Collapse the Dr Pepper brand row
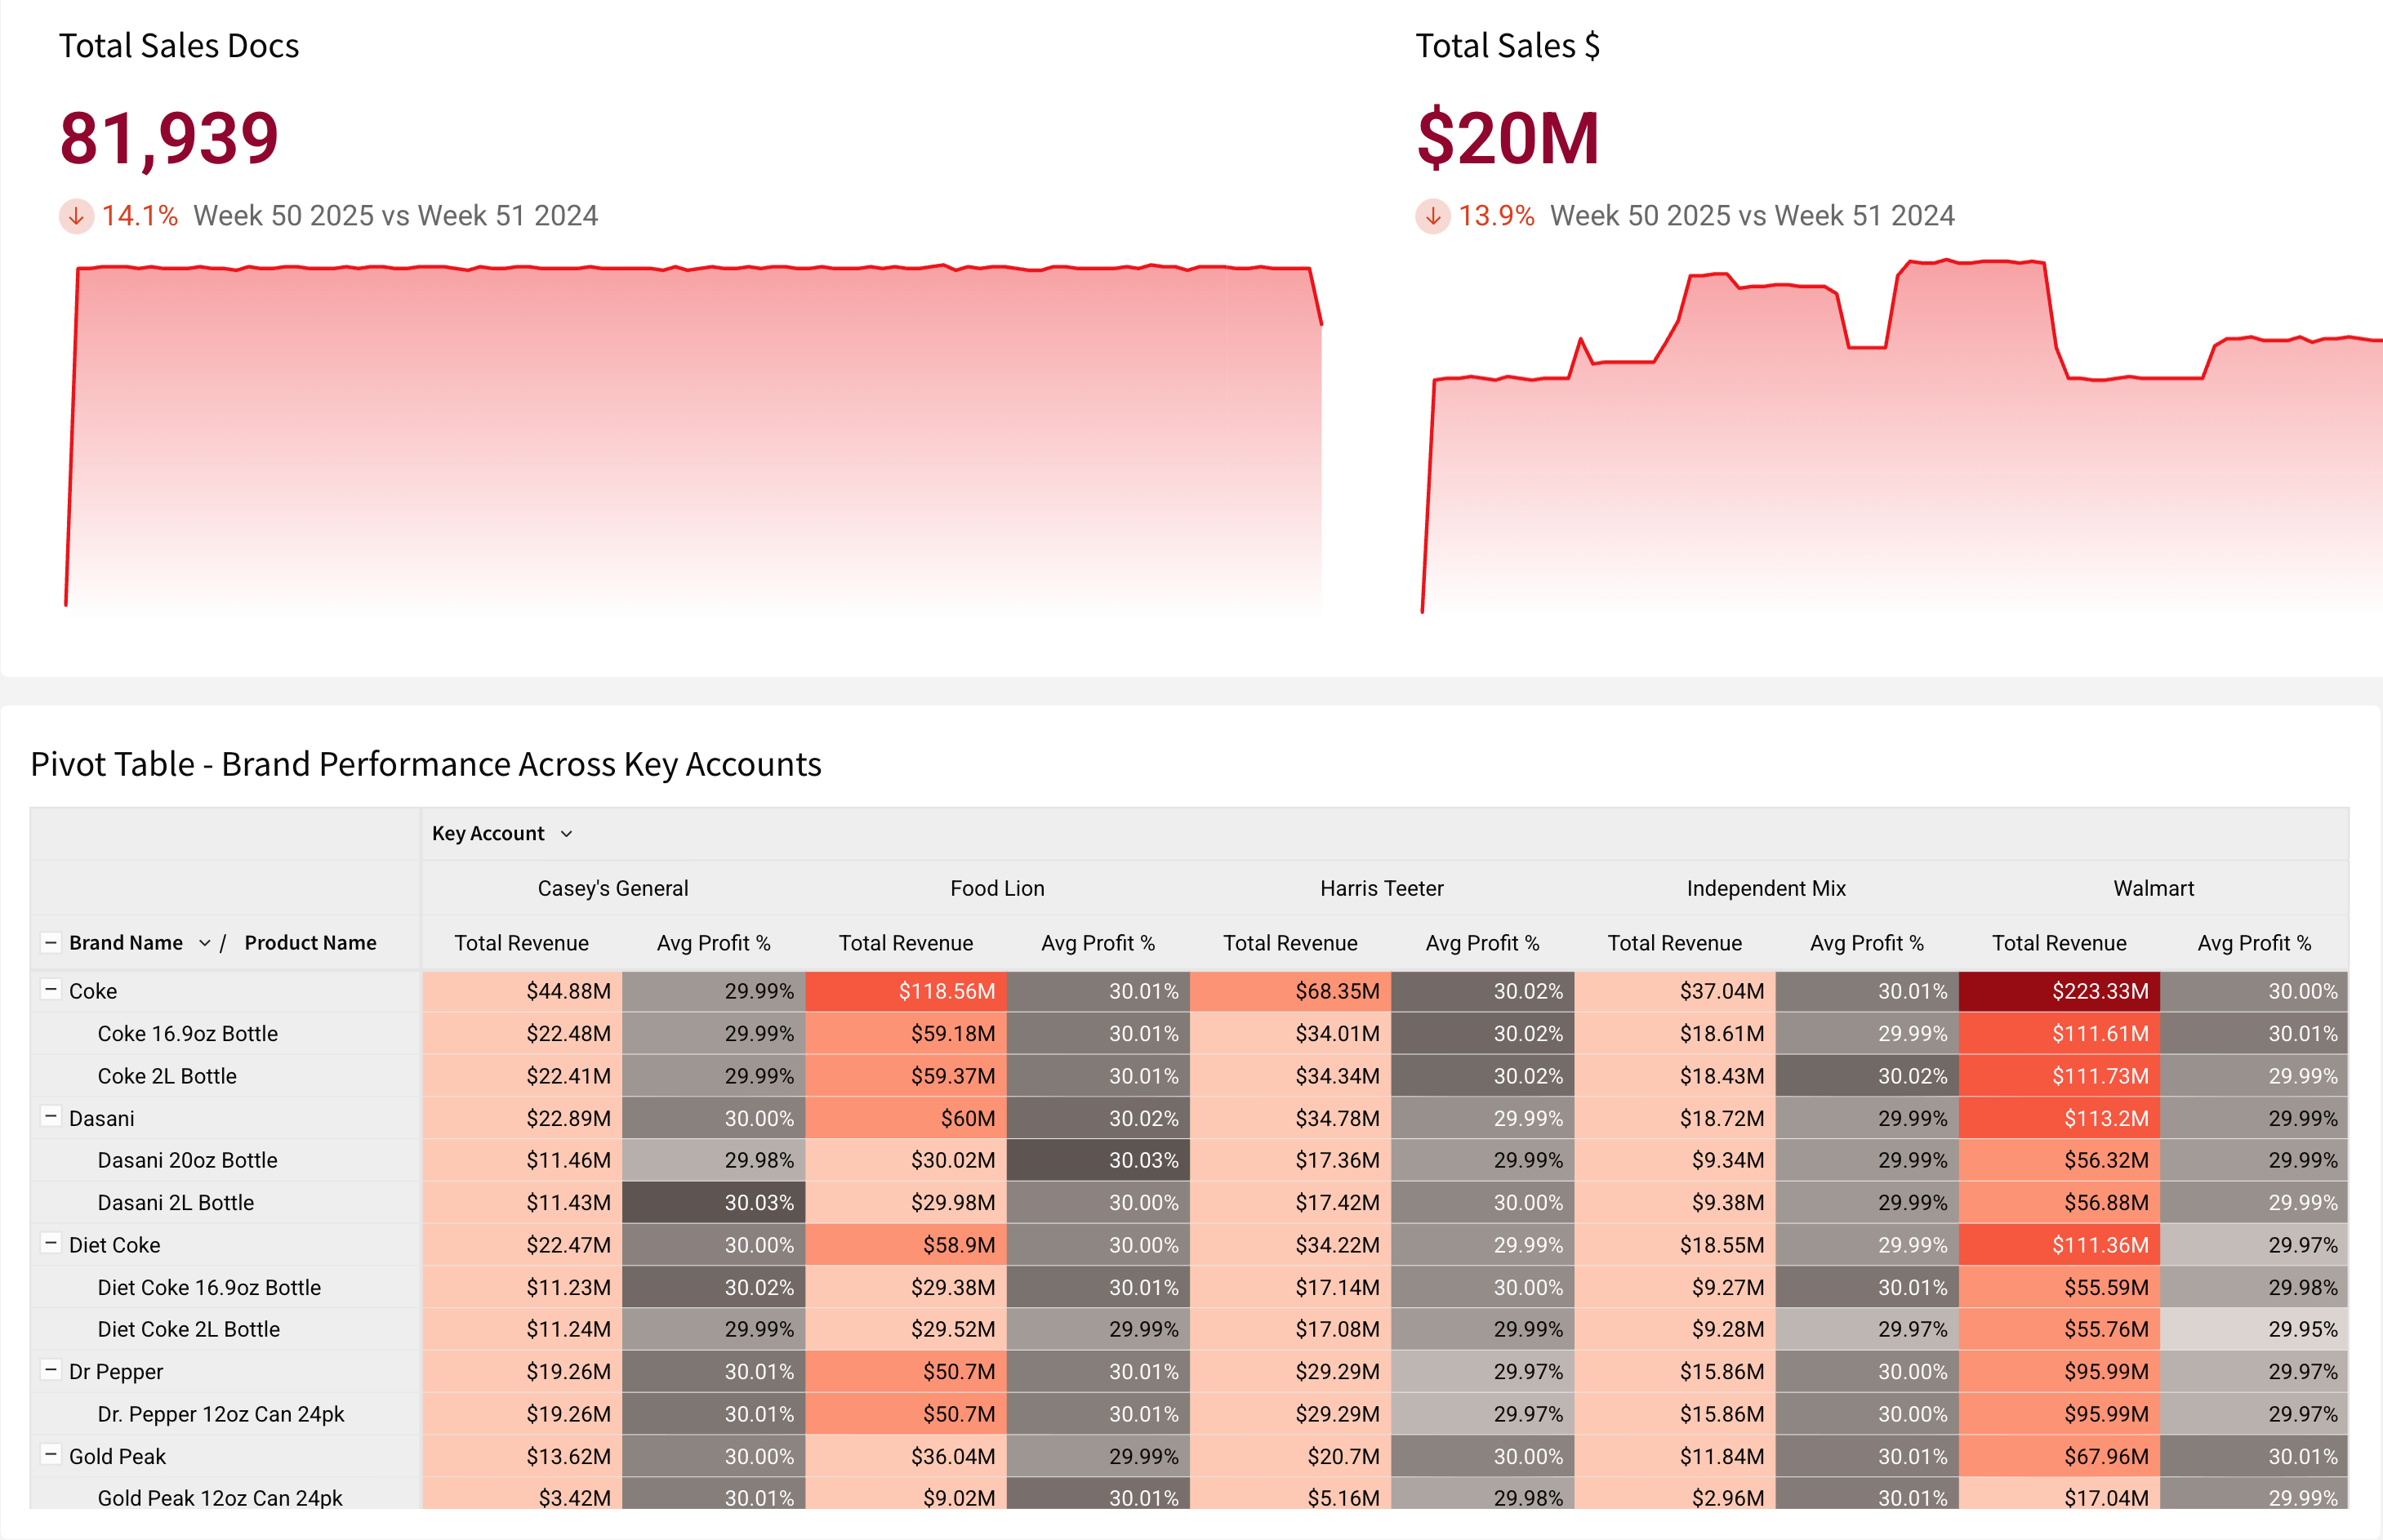This screenshot has height=1540, width=2383. (x=50, y=1371)
